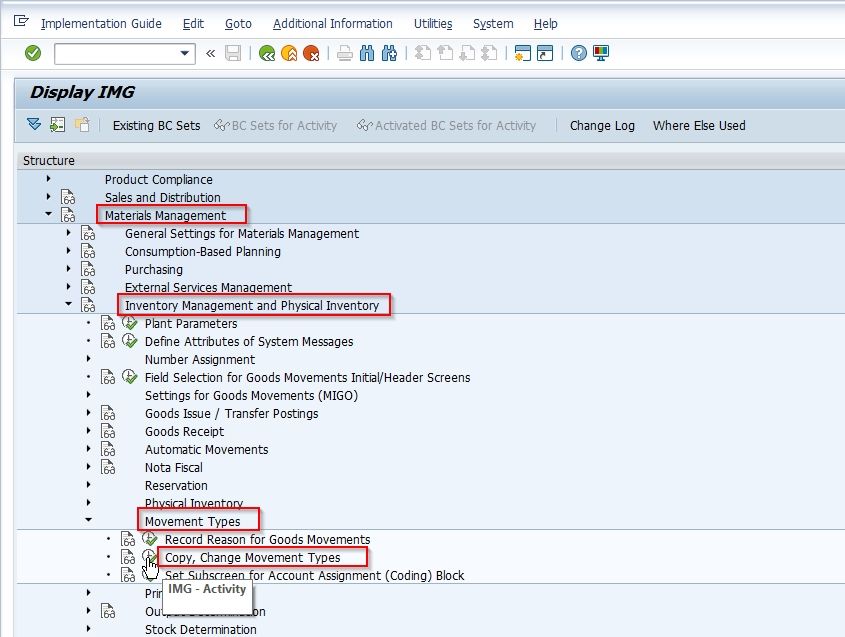Expand the Consumption-Based Planning node
Screen dimensions: 845x637
(x=68, y=251)
